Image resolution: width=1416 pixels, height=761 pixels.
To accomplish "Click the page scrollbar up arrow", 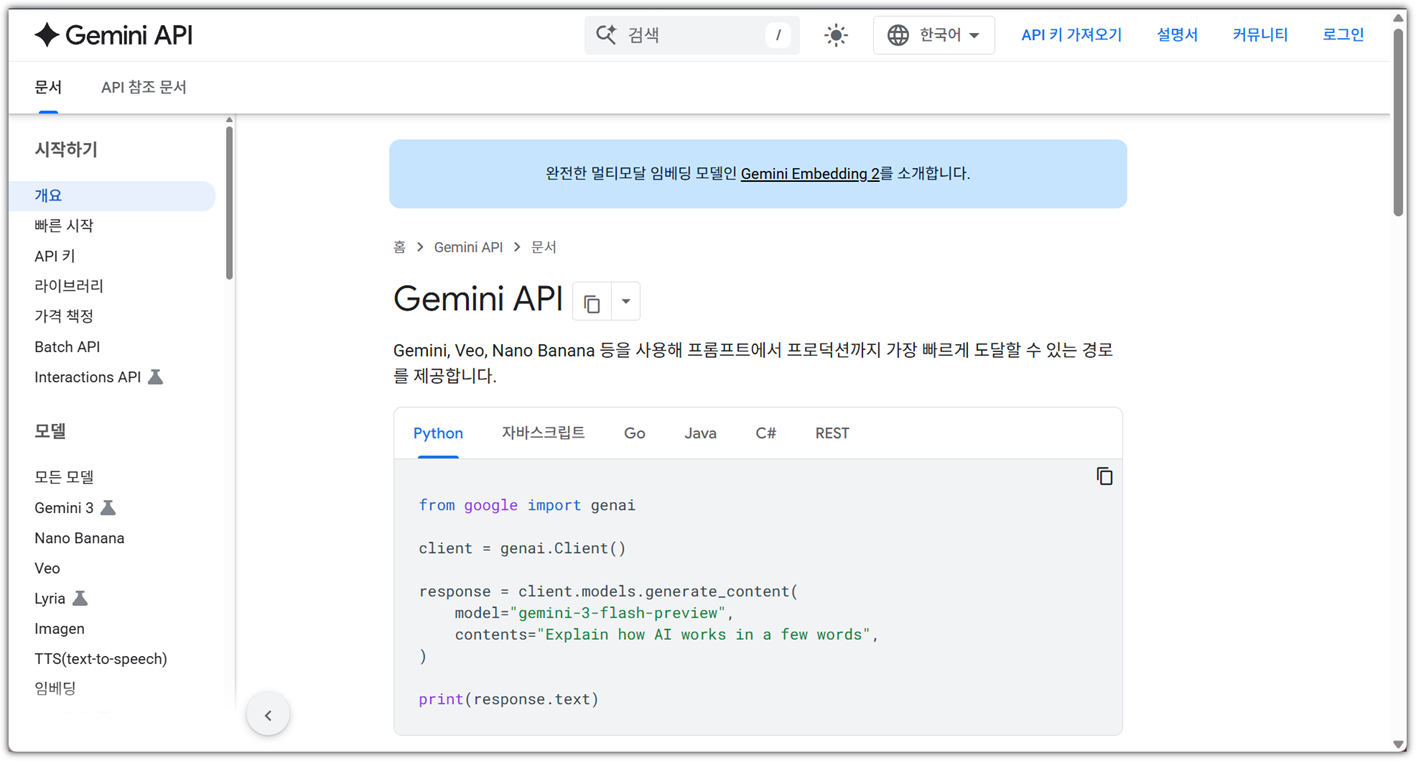I will (x=1398, y=18).
